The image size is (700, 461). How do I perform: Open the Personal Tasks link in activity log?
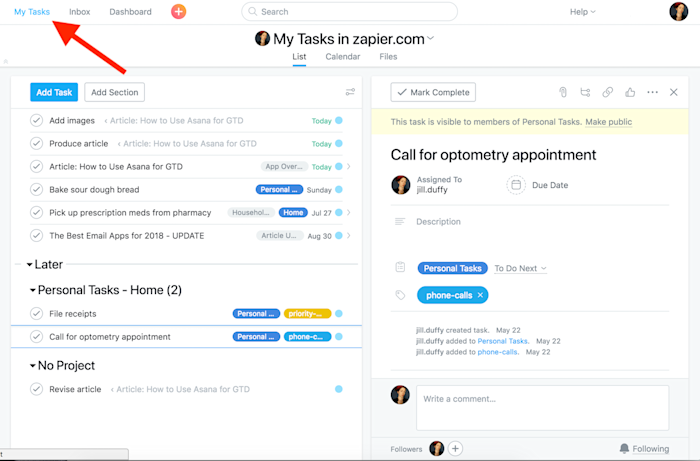click(502, 341)
